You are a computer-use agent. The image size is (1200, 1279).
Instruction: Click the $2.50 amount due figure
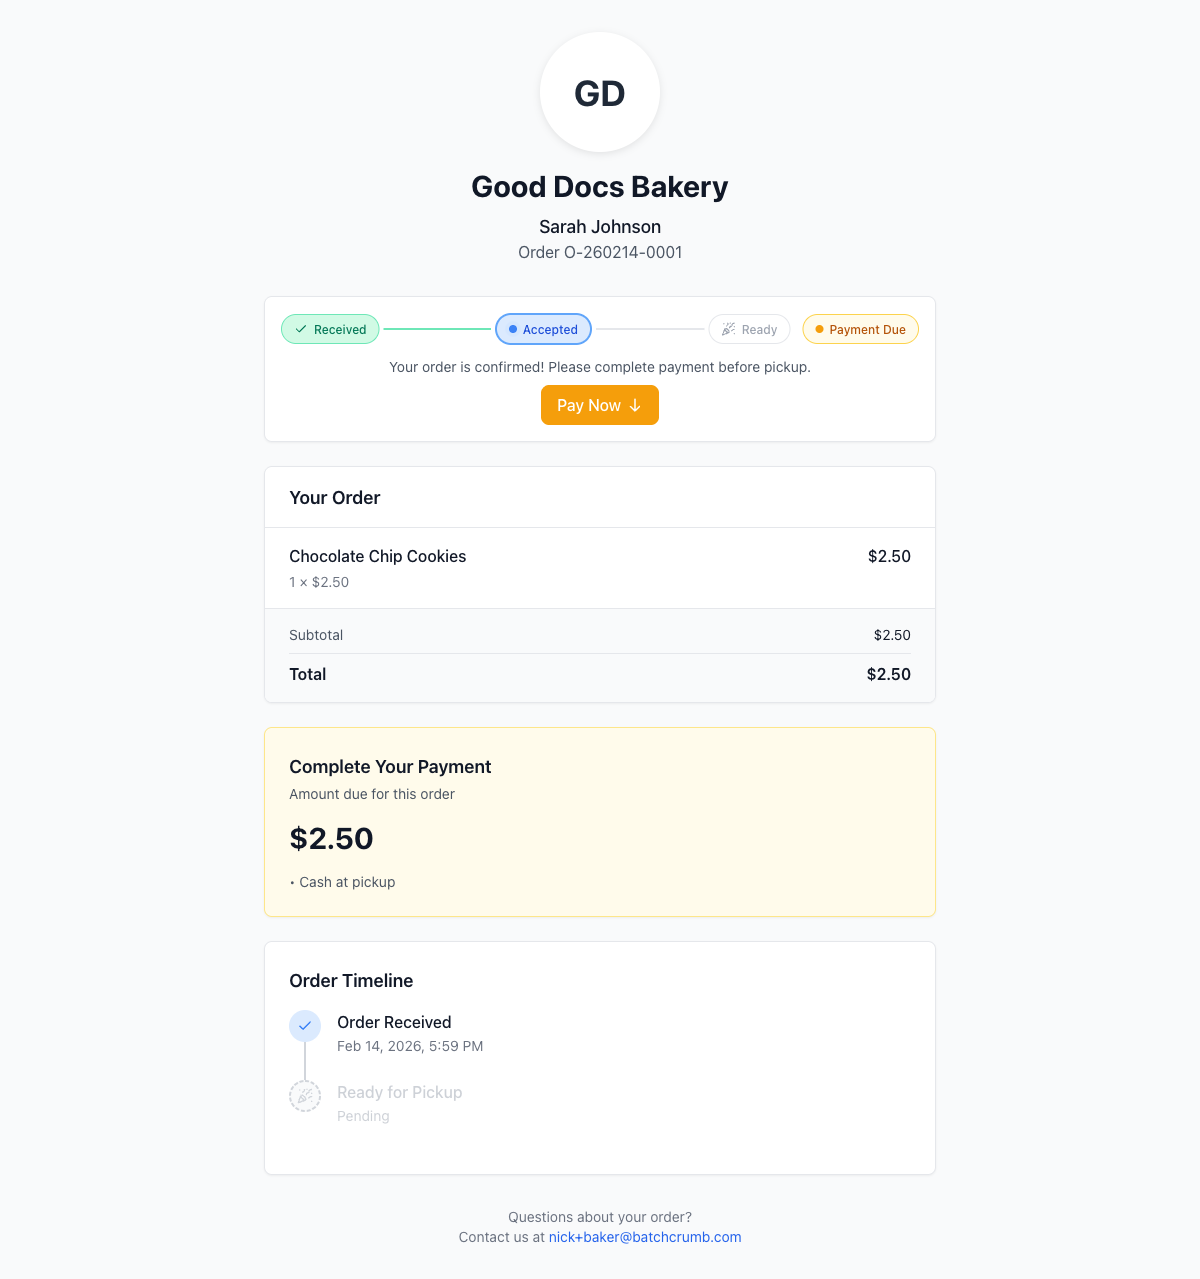332,838
